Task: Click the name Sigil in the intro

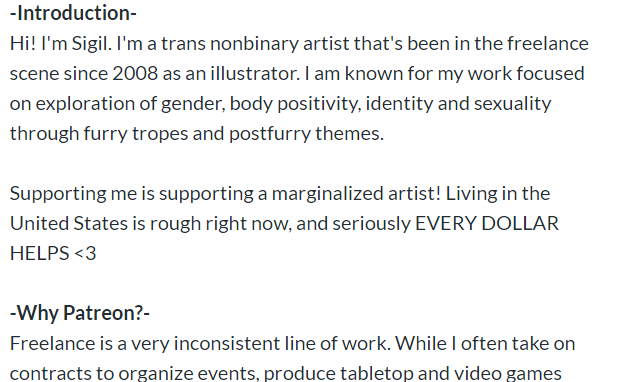Action: pyautogui.click(x=91, y=44)
